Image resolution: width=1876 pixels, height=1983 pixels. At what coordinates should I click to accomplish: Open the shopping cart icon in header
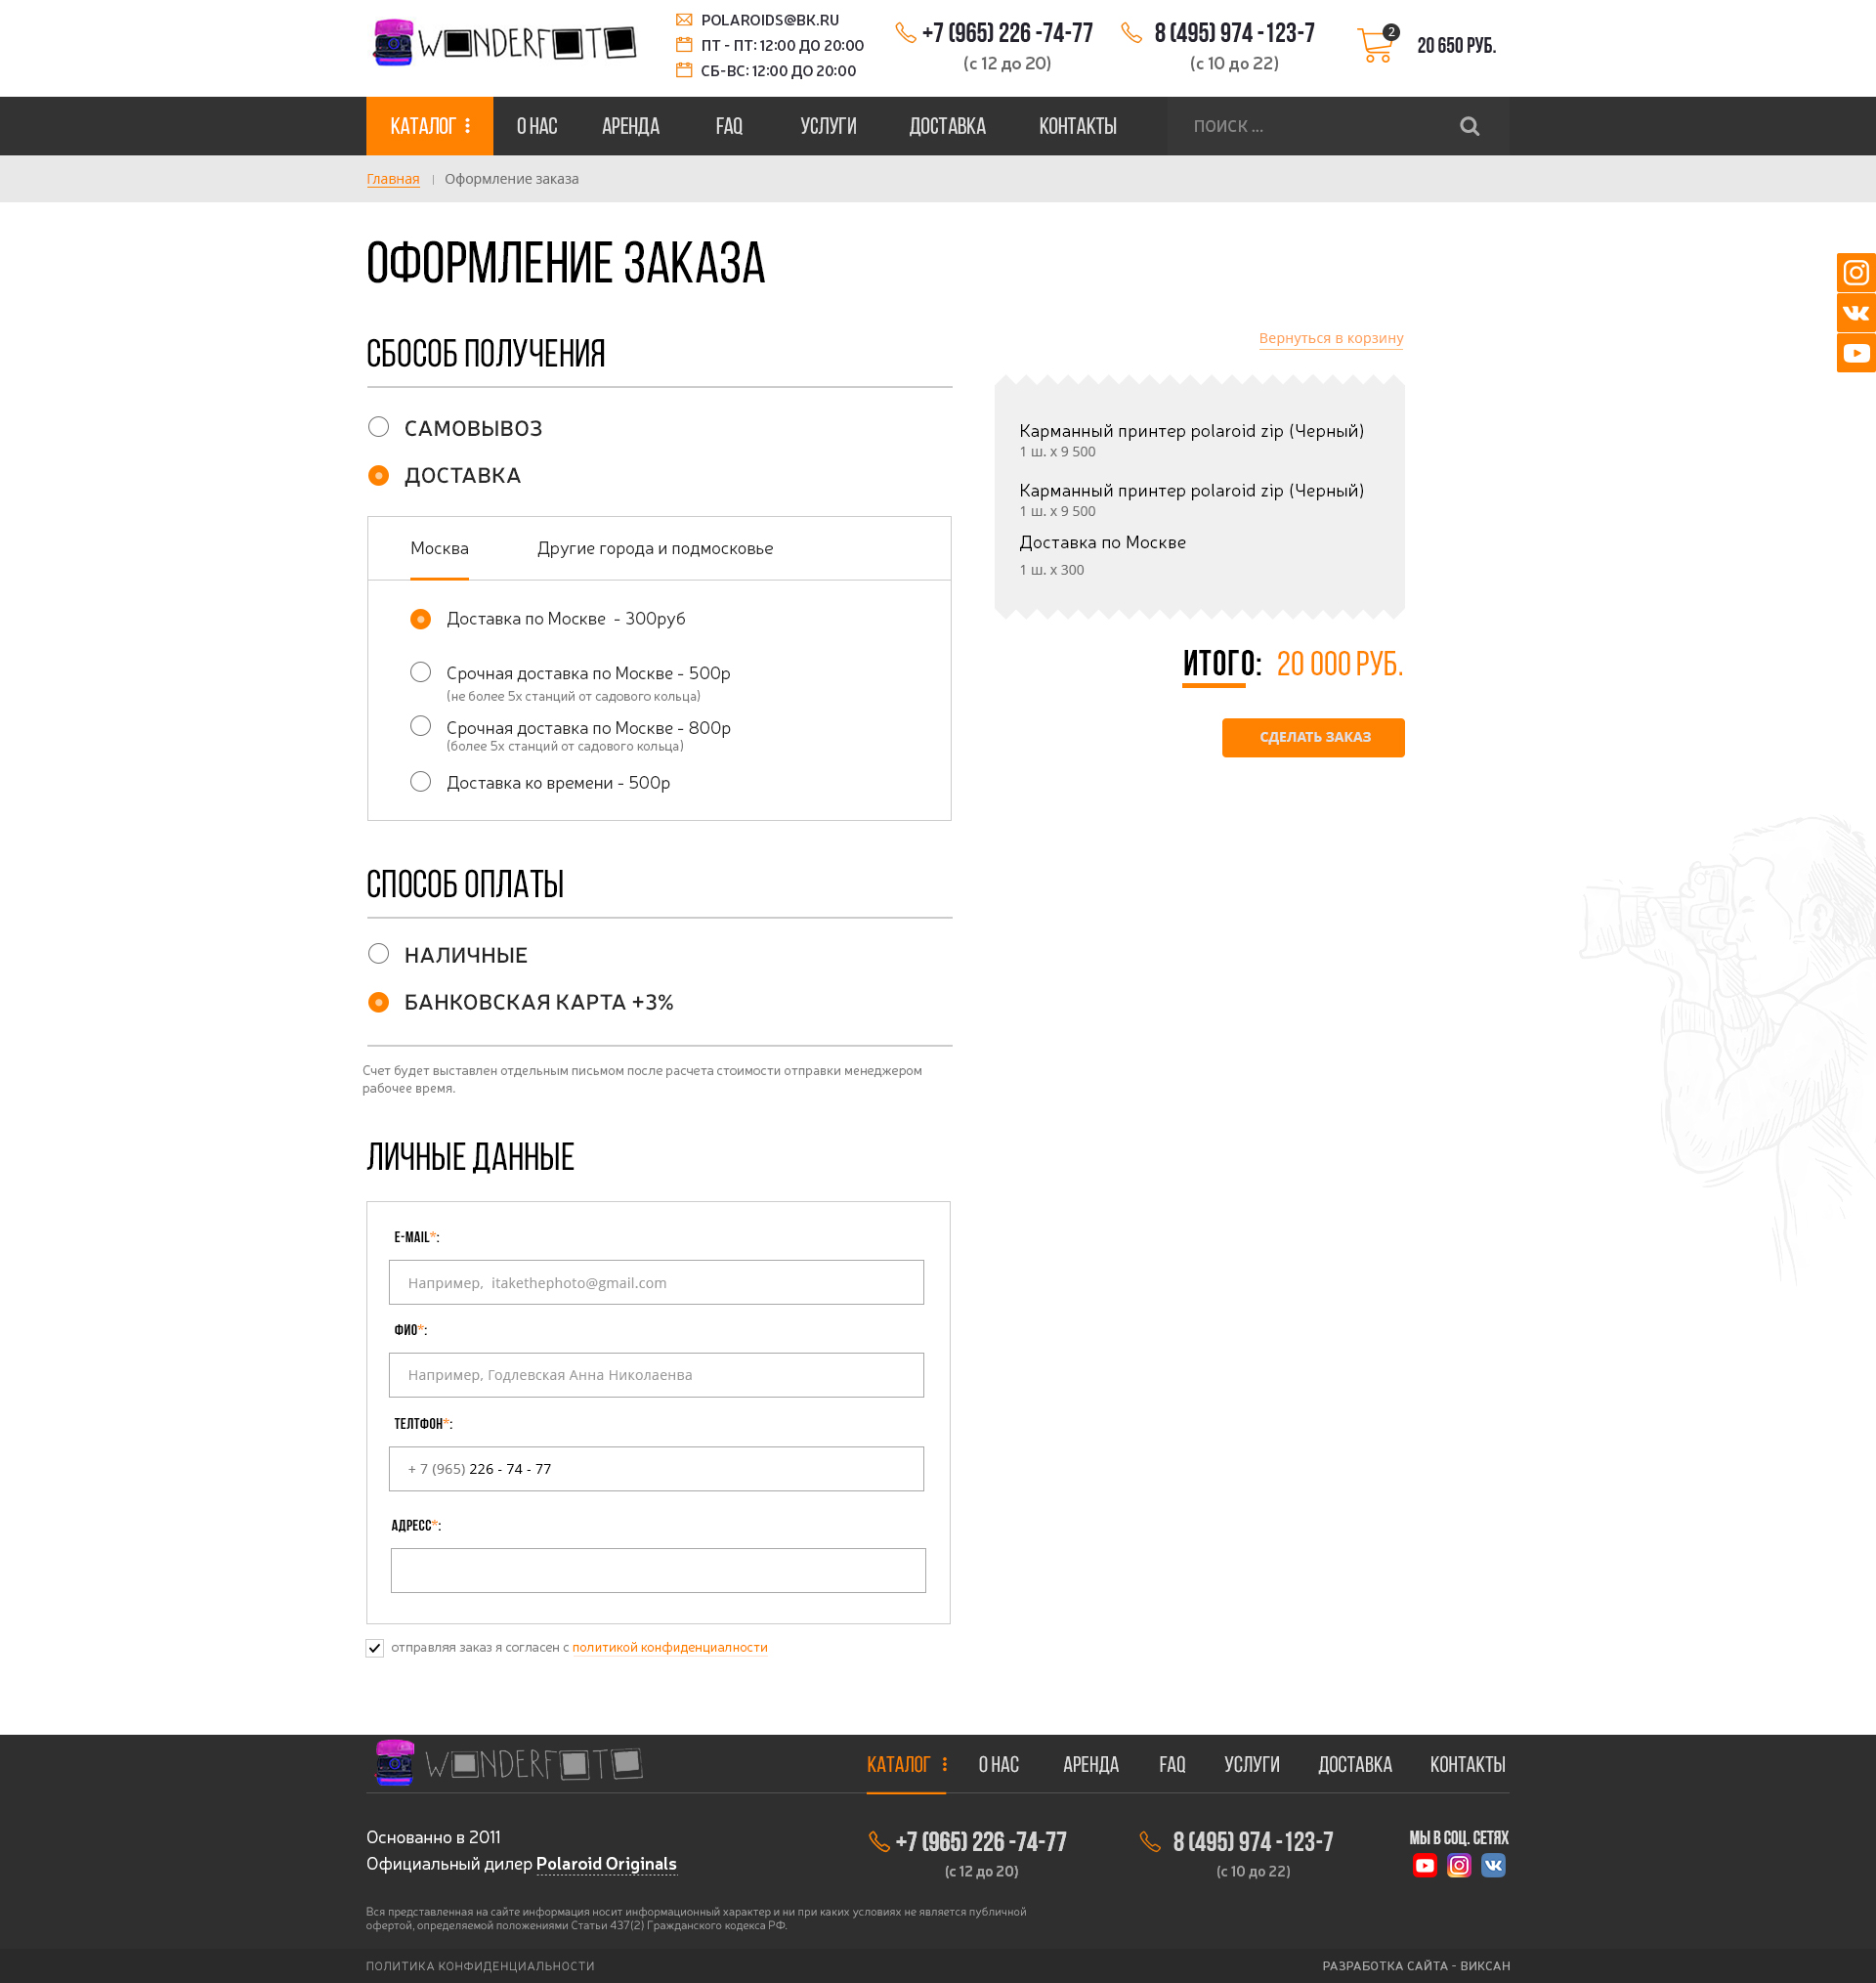point(1376,46)
